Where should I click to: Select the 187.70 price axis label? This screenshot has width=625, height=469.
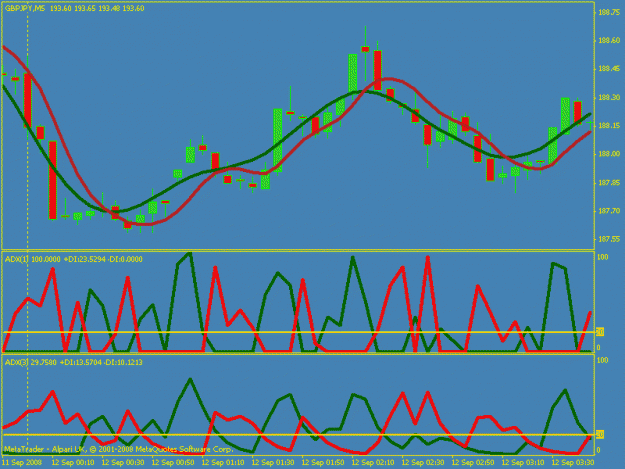[609, 211]
